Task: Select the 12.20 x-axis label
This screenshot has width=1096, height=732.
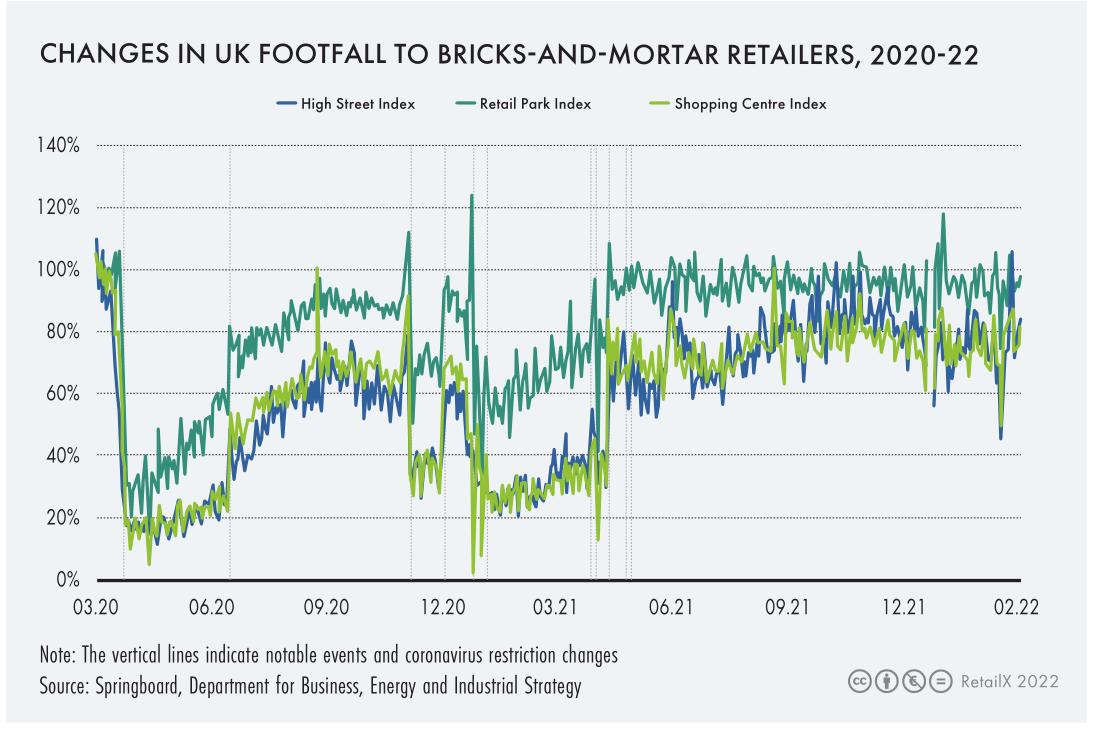Action: [x=442, y=607]
